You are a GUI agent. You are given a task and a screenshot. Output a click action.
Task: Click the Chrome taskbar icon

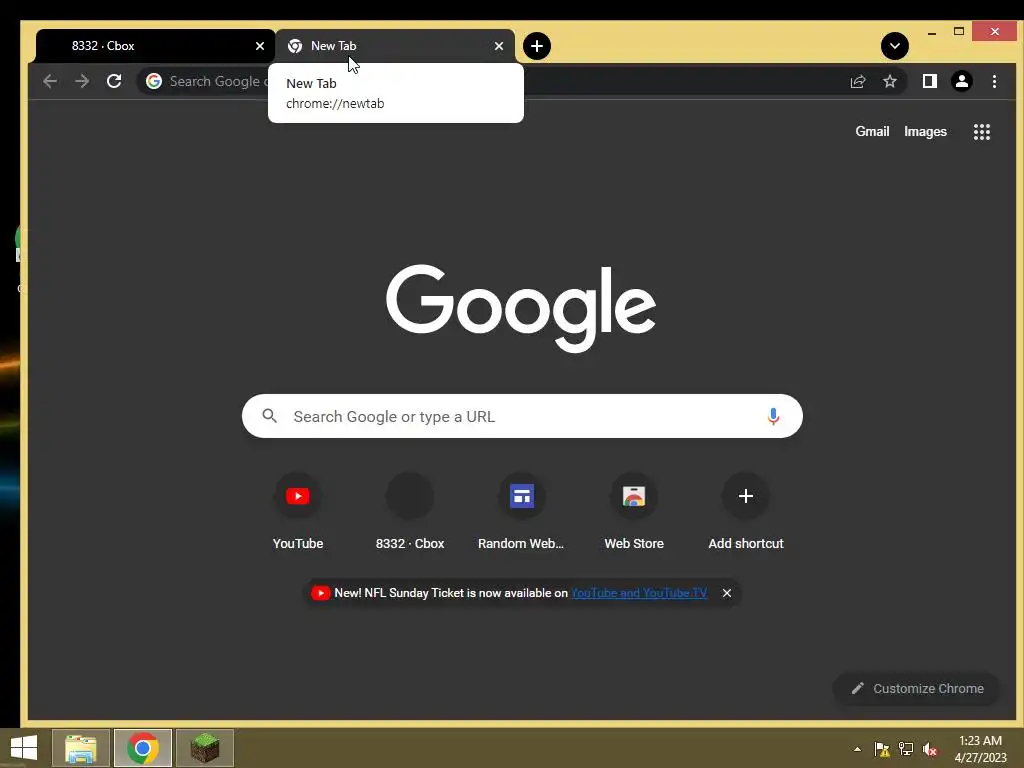[x=143, y=748]
